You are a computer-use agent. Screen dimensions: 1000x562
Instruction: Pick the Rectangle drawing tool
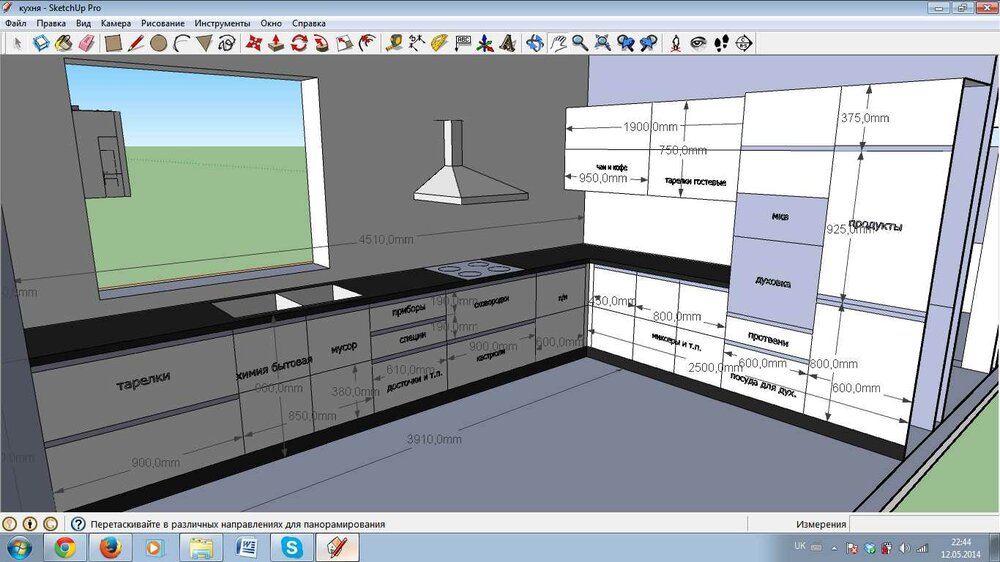(113, 43)
